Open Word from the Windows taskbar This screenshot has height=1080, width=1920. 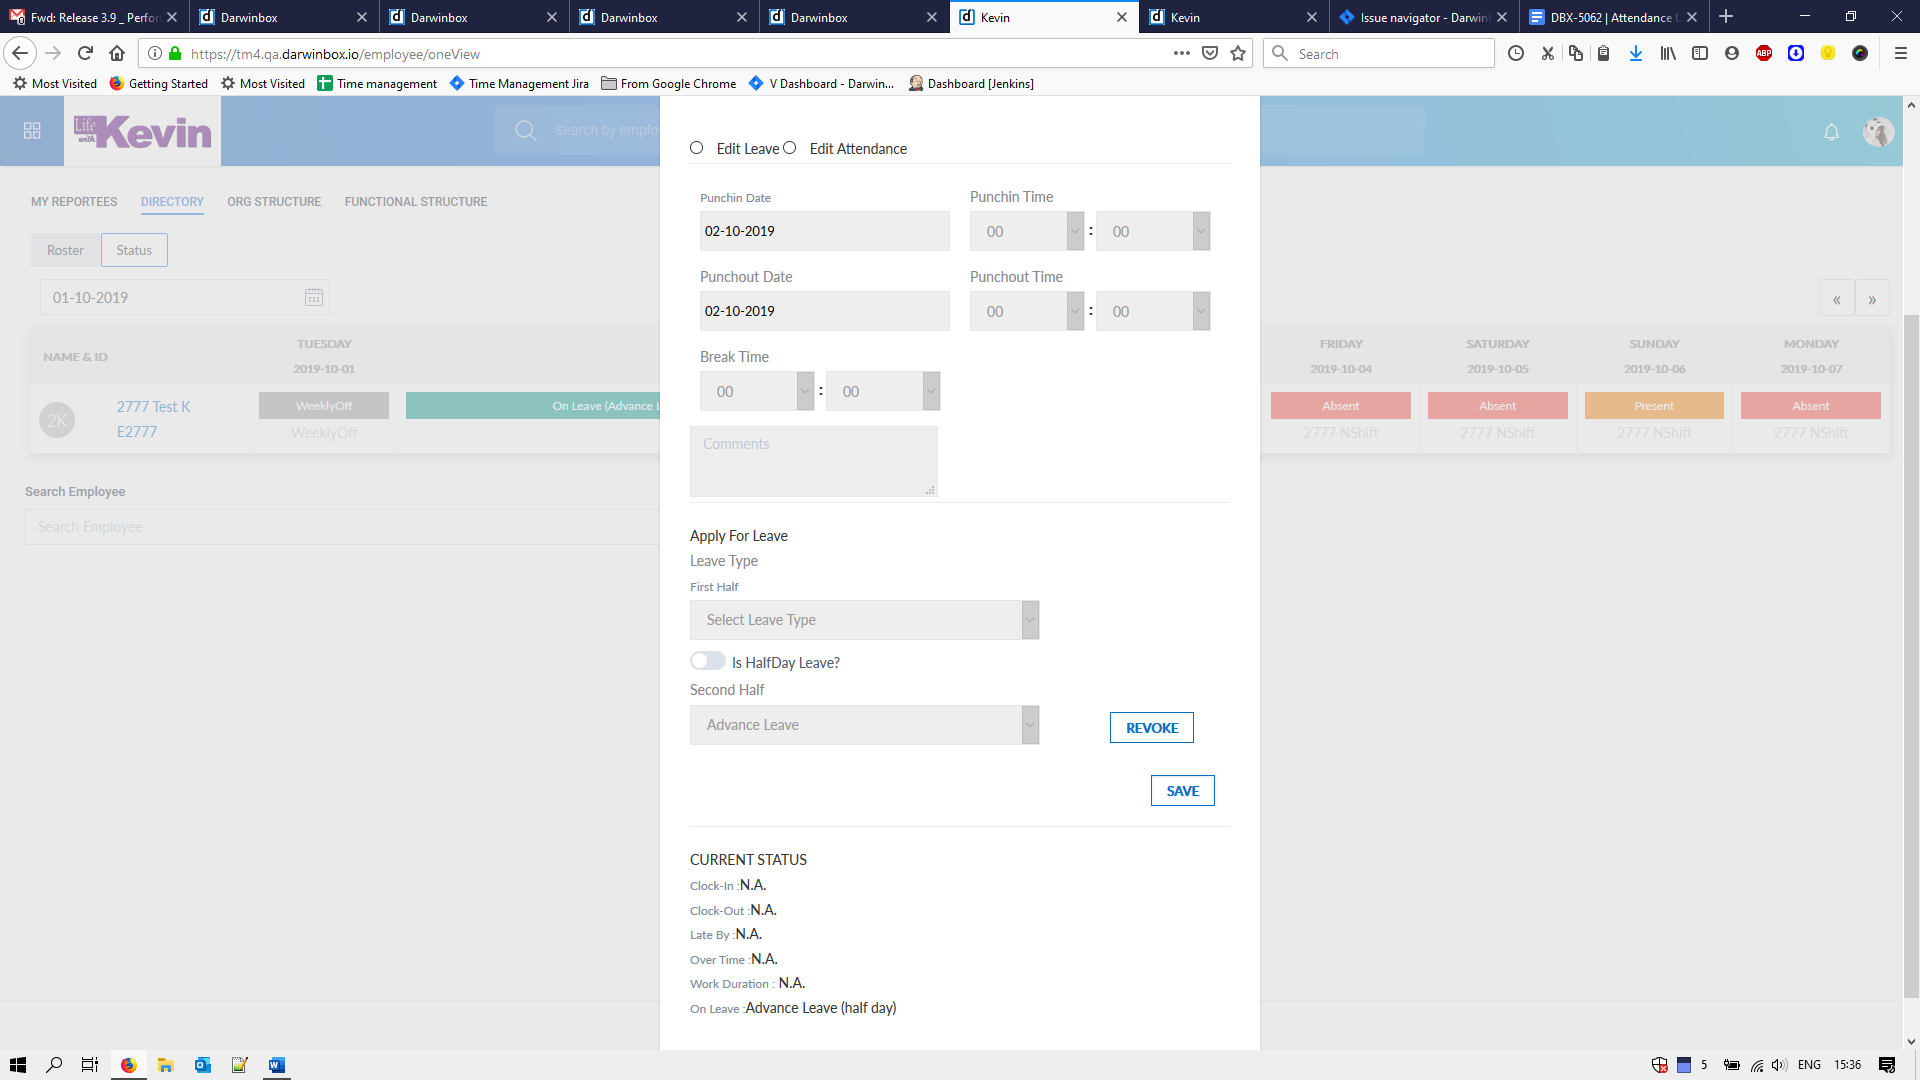point(277,1065)
